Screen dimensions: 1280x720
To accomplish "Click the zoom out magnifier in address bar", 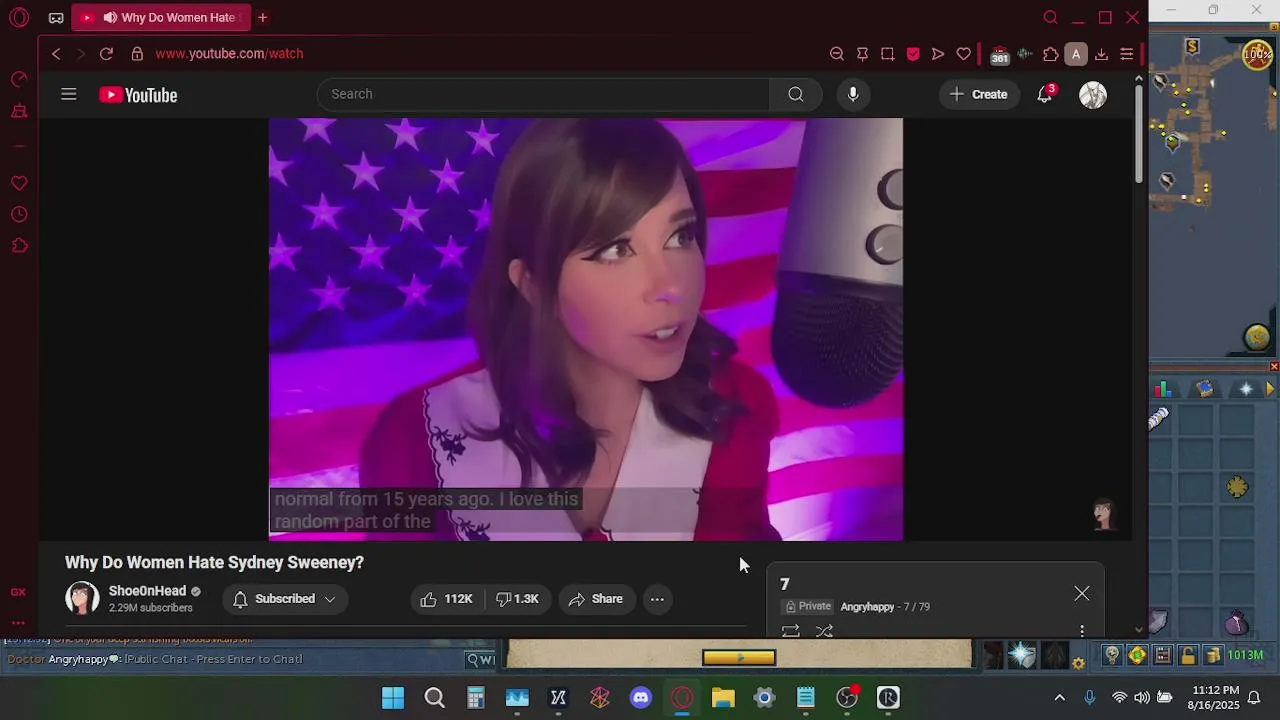I will click(837, 54).
